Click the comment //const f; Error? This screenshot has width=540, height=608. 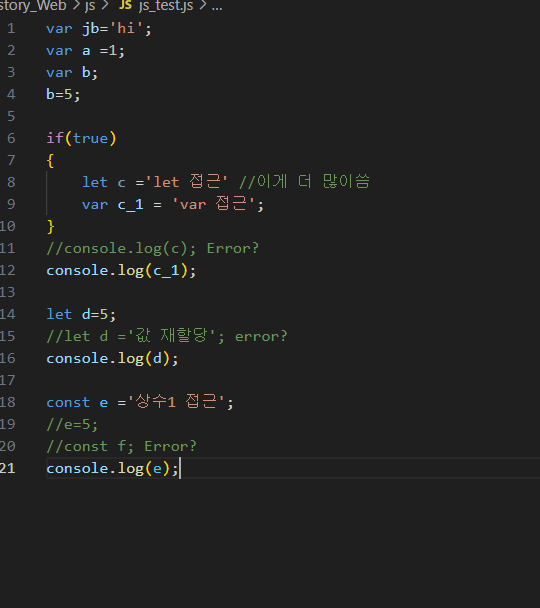tap(121, 446)
